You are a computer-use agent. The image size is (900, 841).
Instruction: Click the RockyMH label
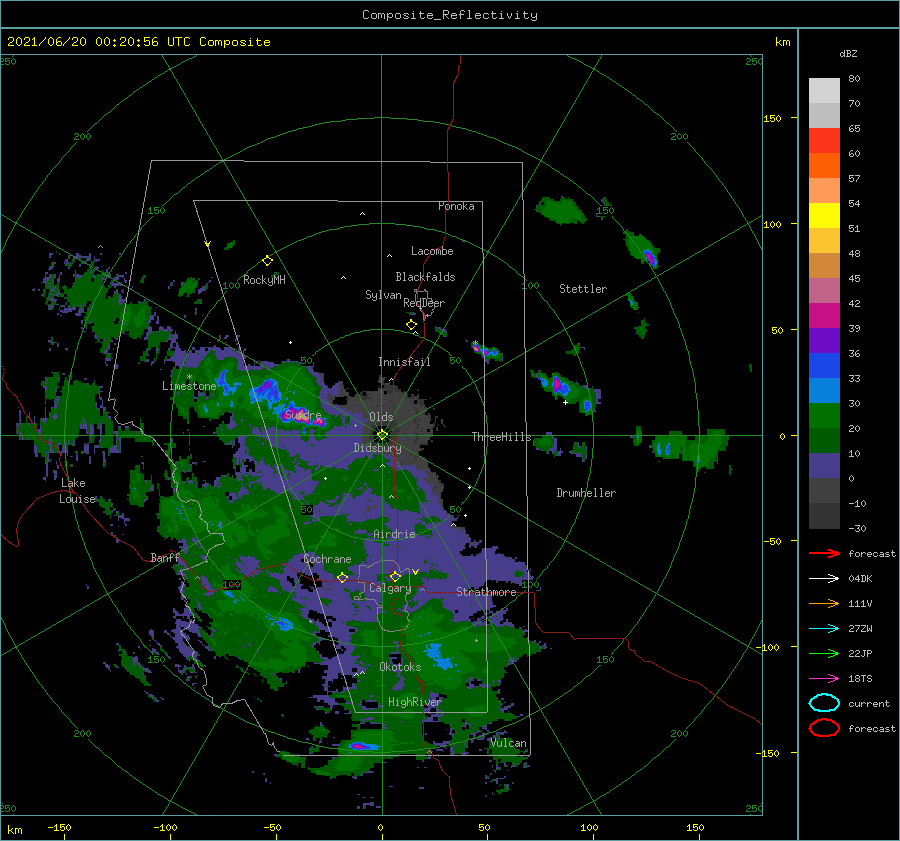pos(264,280)
